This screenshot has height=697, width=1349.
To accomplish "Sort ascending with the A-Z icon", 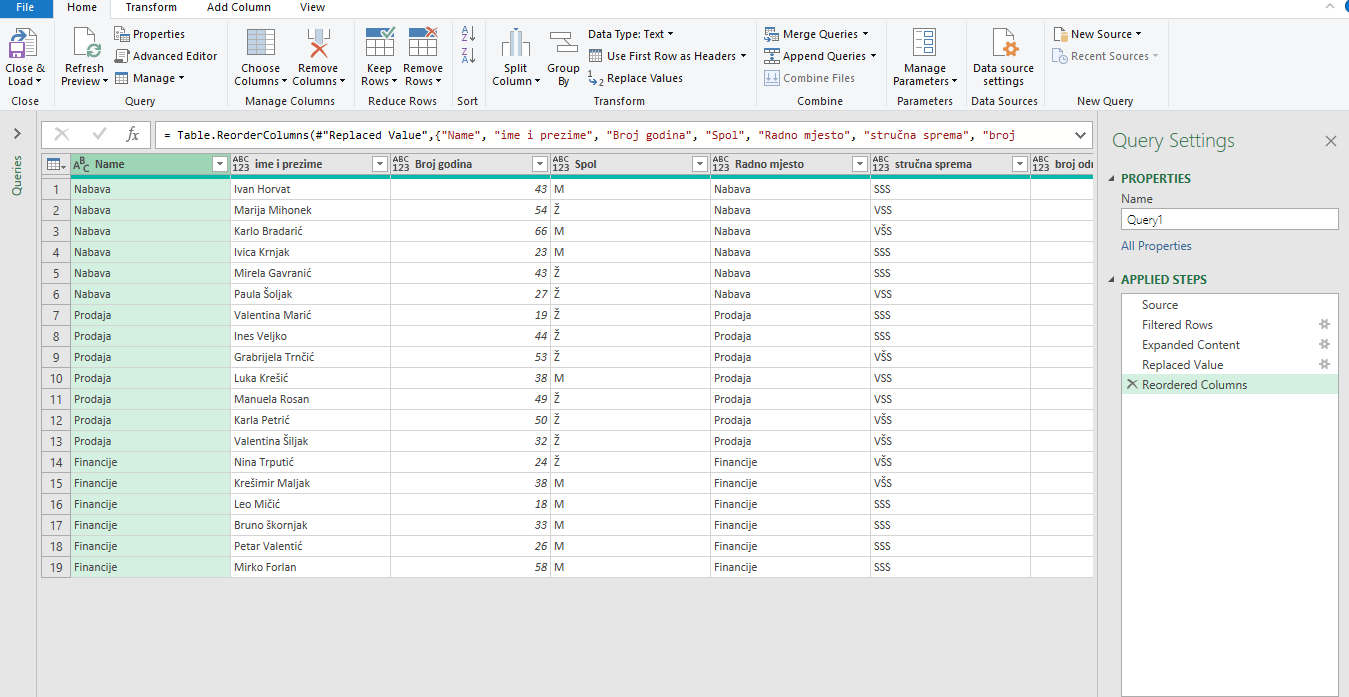I will 468,34.
